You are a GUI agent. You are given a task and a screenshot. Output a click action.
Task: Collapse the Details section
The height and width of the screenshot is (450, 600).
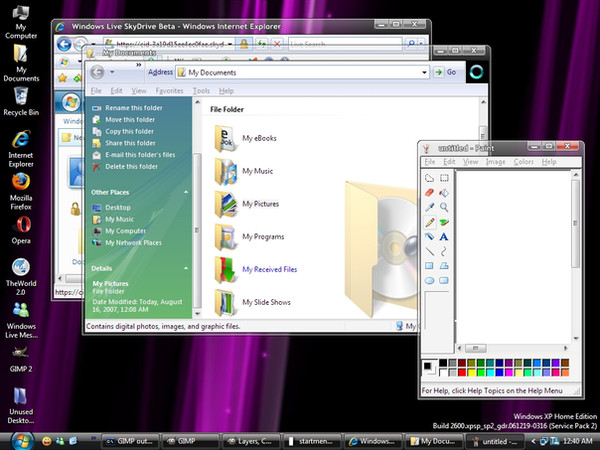click(x=186, y=268)
